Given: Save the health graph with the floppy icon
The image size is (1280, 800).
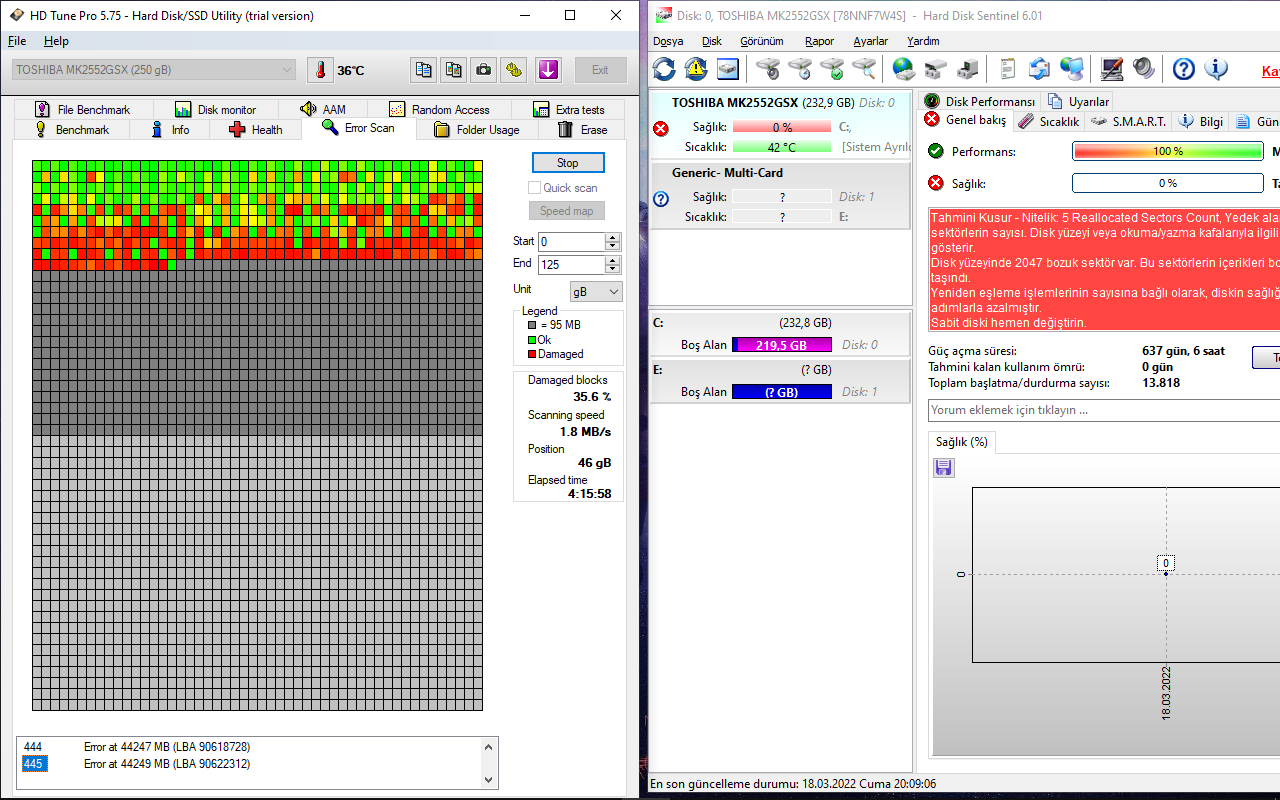Looking at the screenshot, I should 944,468.
